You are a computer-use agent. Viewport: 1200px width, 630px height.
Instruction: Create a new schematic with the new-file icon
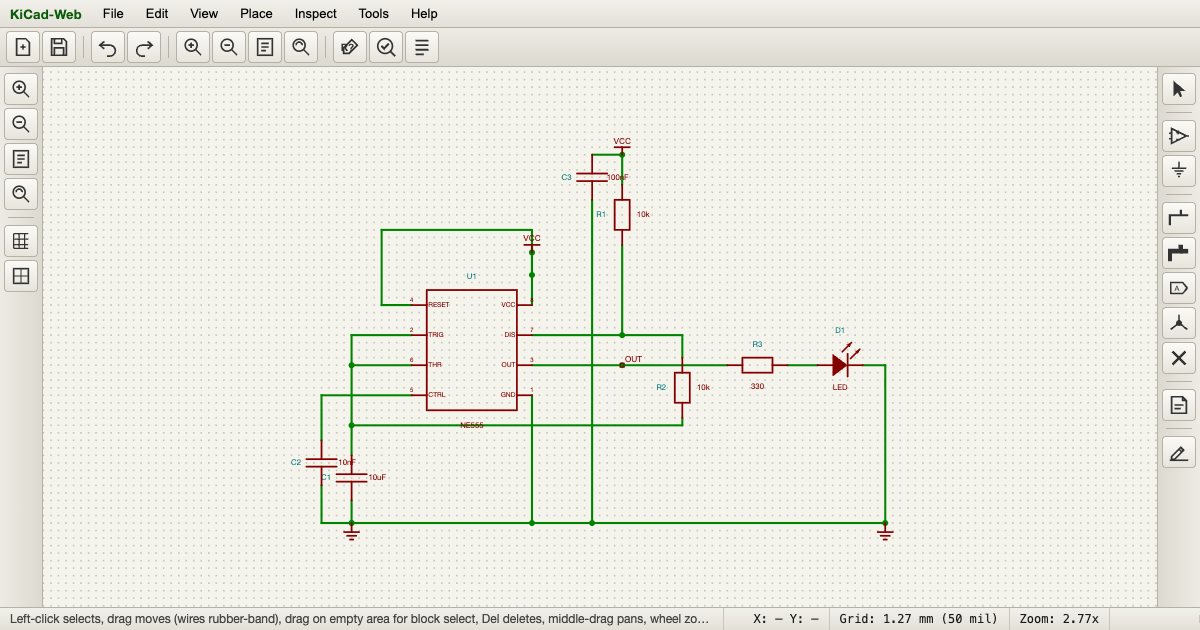tap(23, 47)
